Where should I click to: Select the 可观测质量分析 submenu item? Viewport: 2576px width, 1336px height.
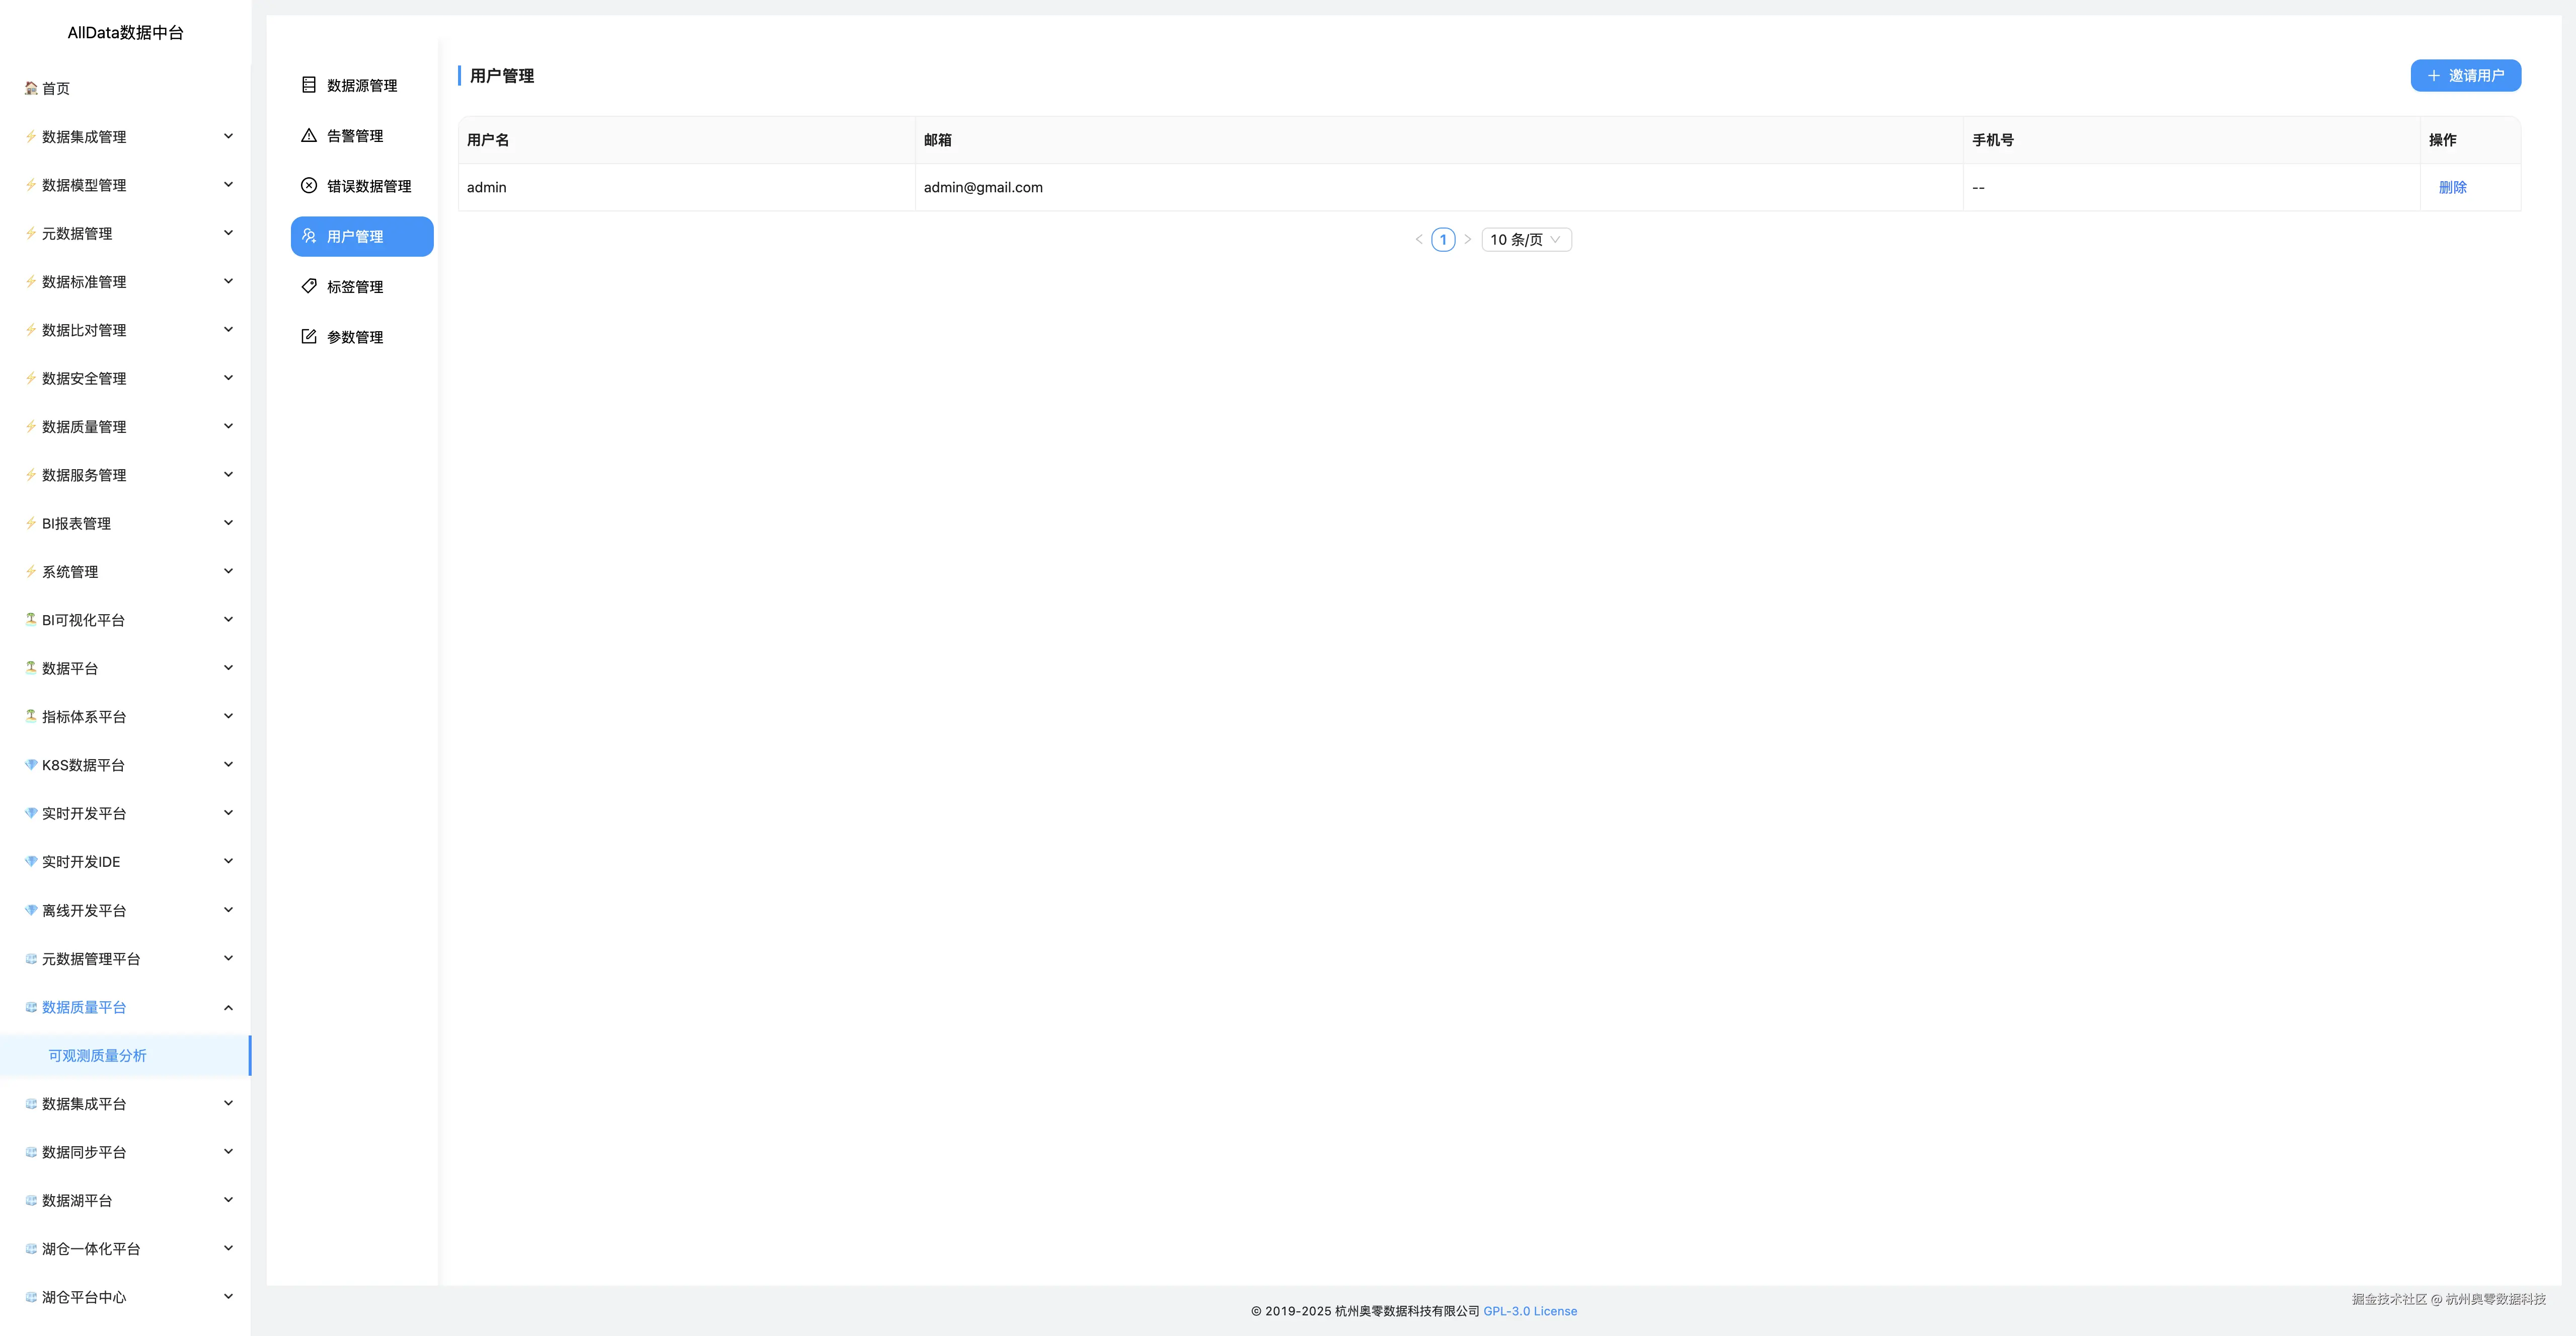coord(97,1055)
